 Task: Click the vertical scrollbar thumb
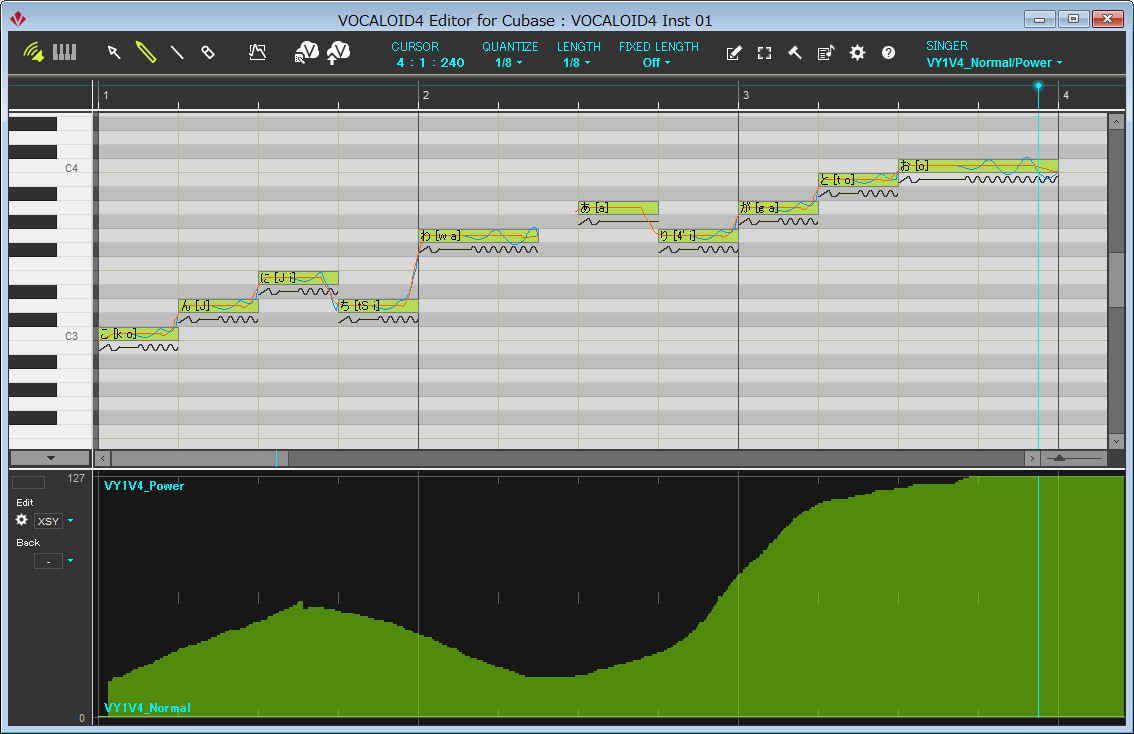click(1116, 280)
